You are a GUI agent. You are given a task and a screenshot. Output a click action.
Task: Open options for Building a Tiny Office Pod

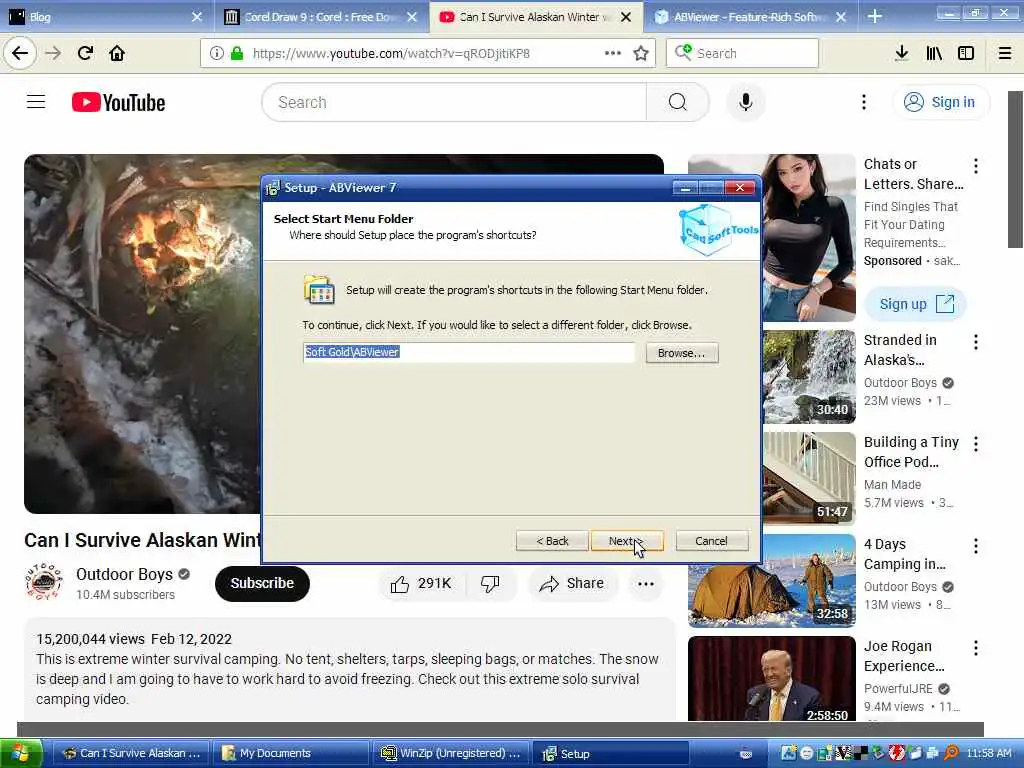pos(976,444)
